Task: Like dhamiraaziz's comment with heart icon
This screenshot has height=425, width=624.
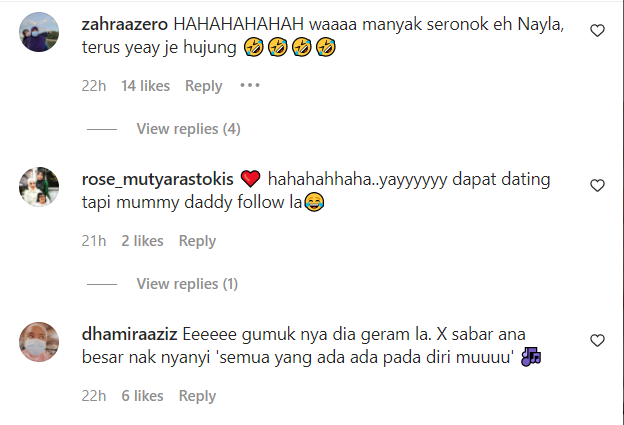Action: click(597, 341)
